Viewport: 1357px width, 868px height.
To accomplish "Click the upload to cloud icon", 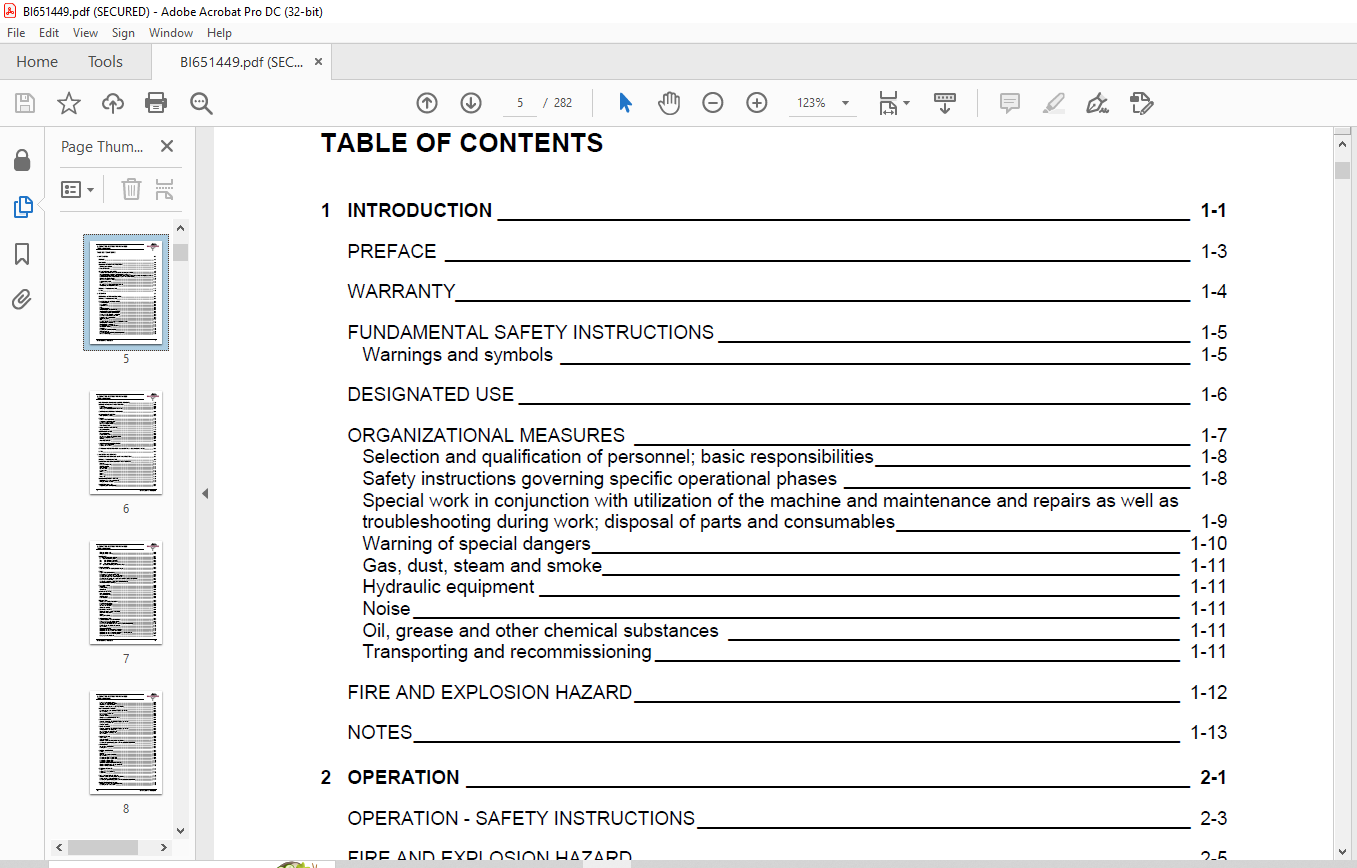I will point(113,103).
